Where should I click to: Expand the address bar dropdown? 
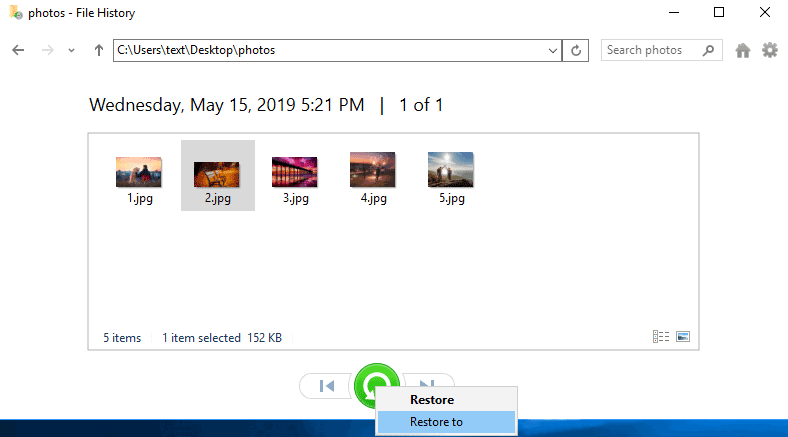click(x=554, y=50)
